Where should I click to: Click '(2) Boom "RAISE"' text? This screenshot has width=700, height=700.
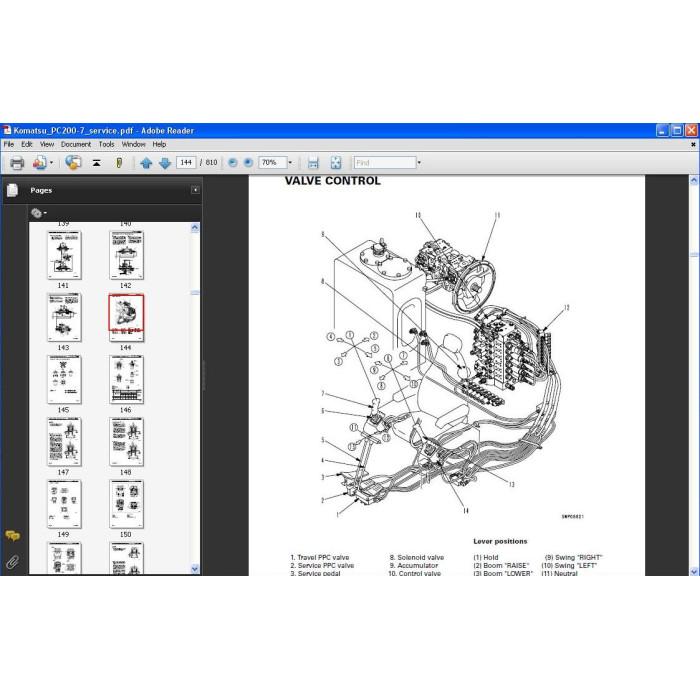[x=501, y=565]
